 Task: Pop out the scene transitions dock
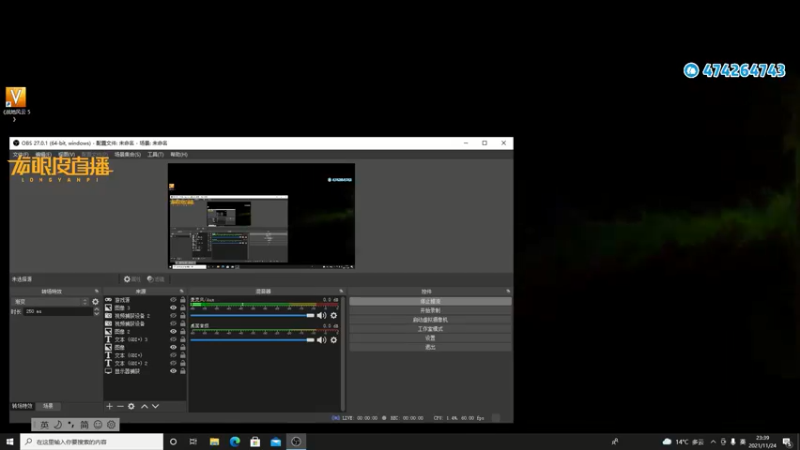[96, 291]
